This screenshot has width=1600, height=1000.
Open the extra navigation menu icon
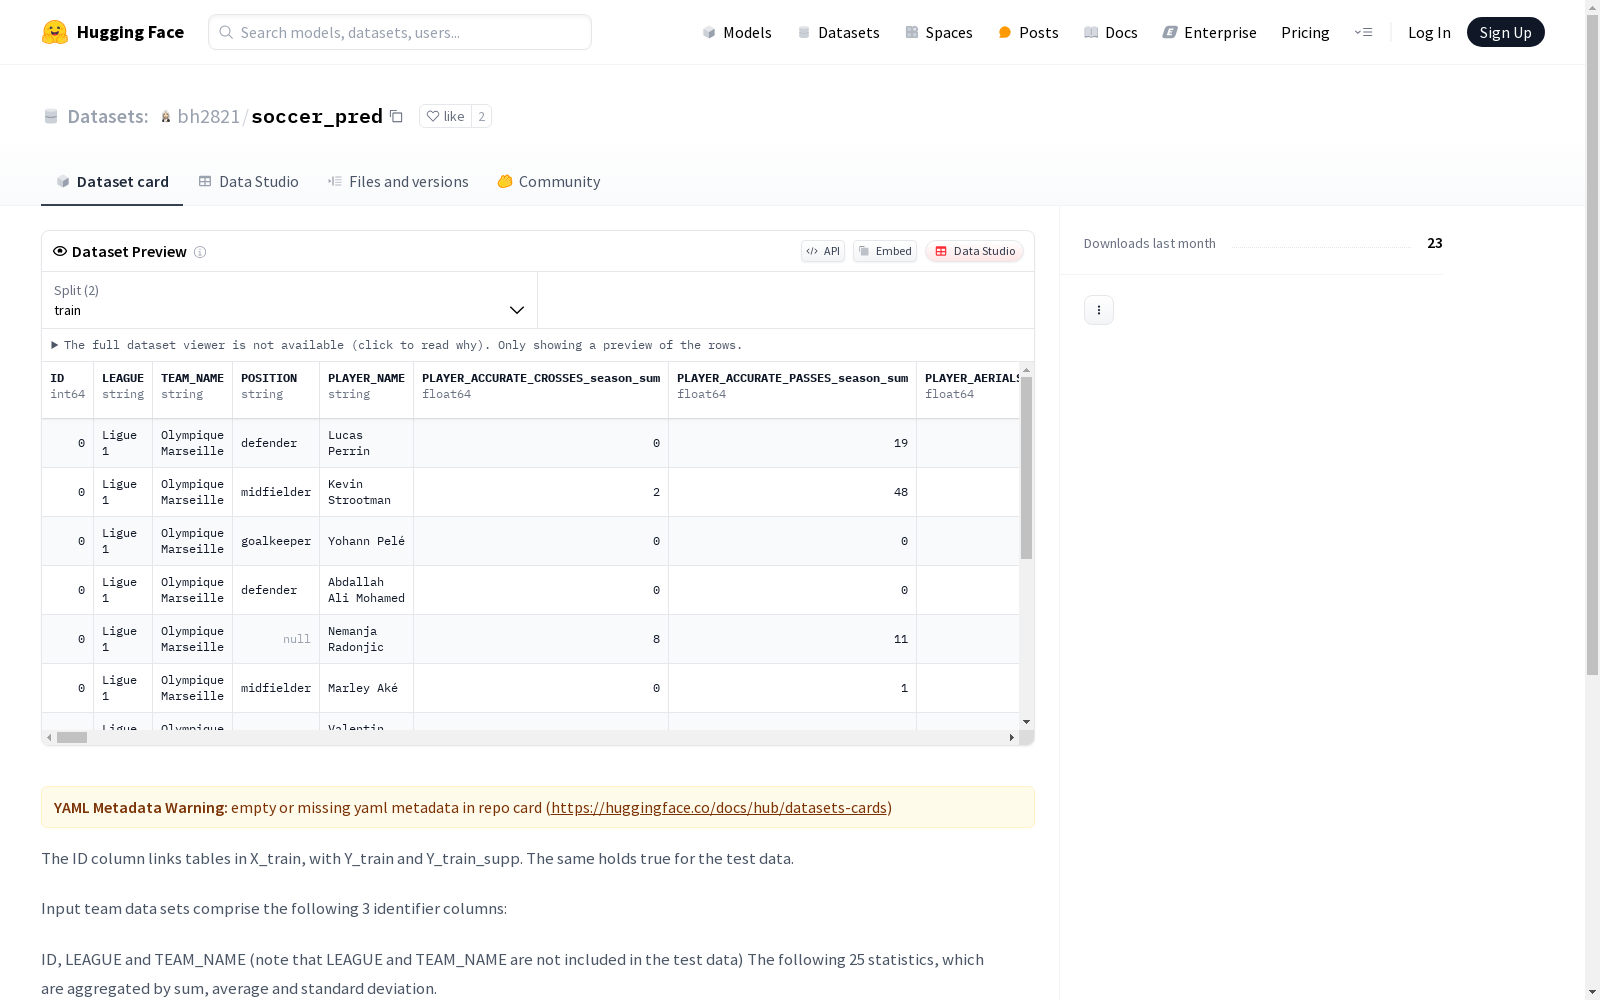click(x=1363, y=32)
